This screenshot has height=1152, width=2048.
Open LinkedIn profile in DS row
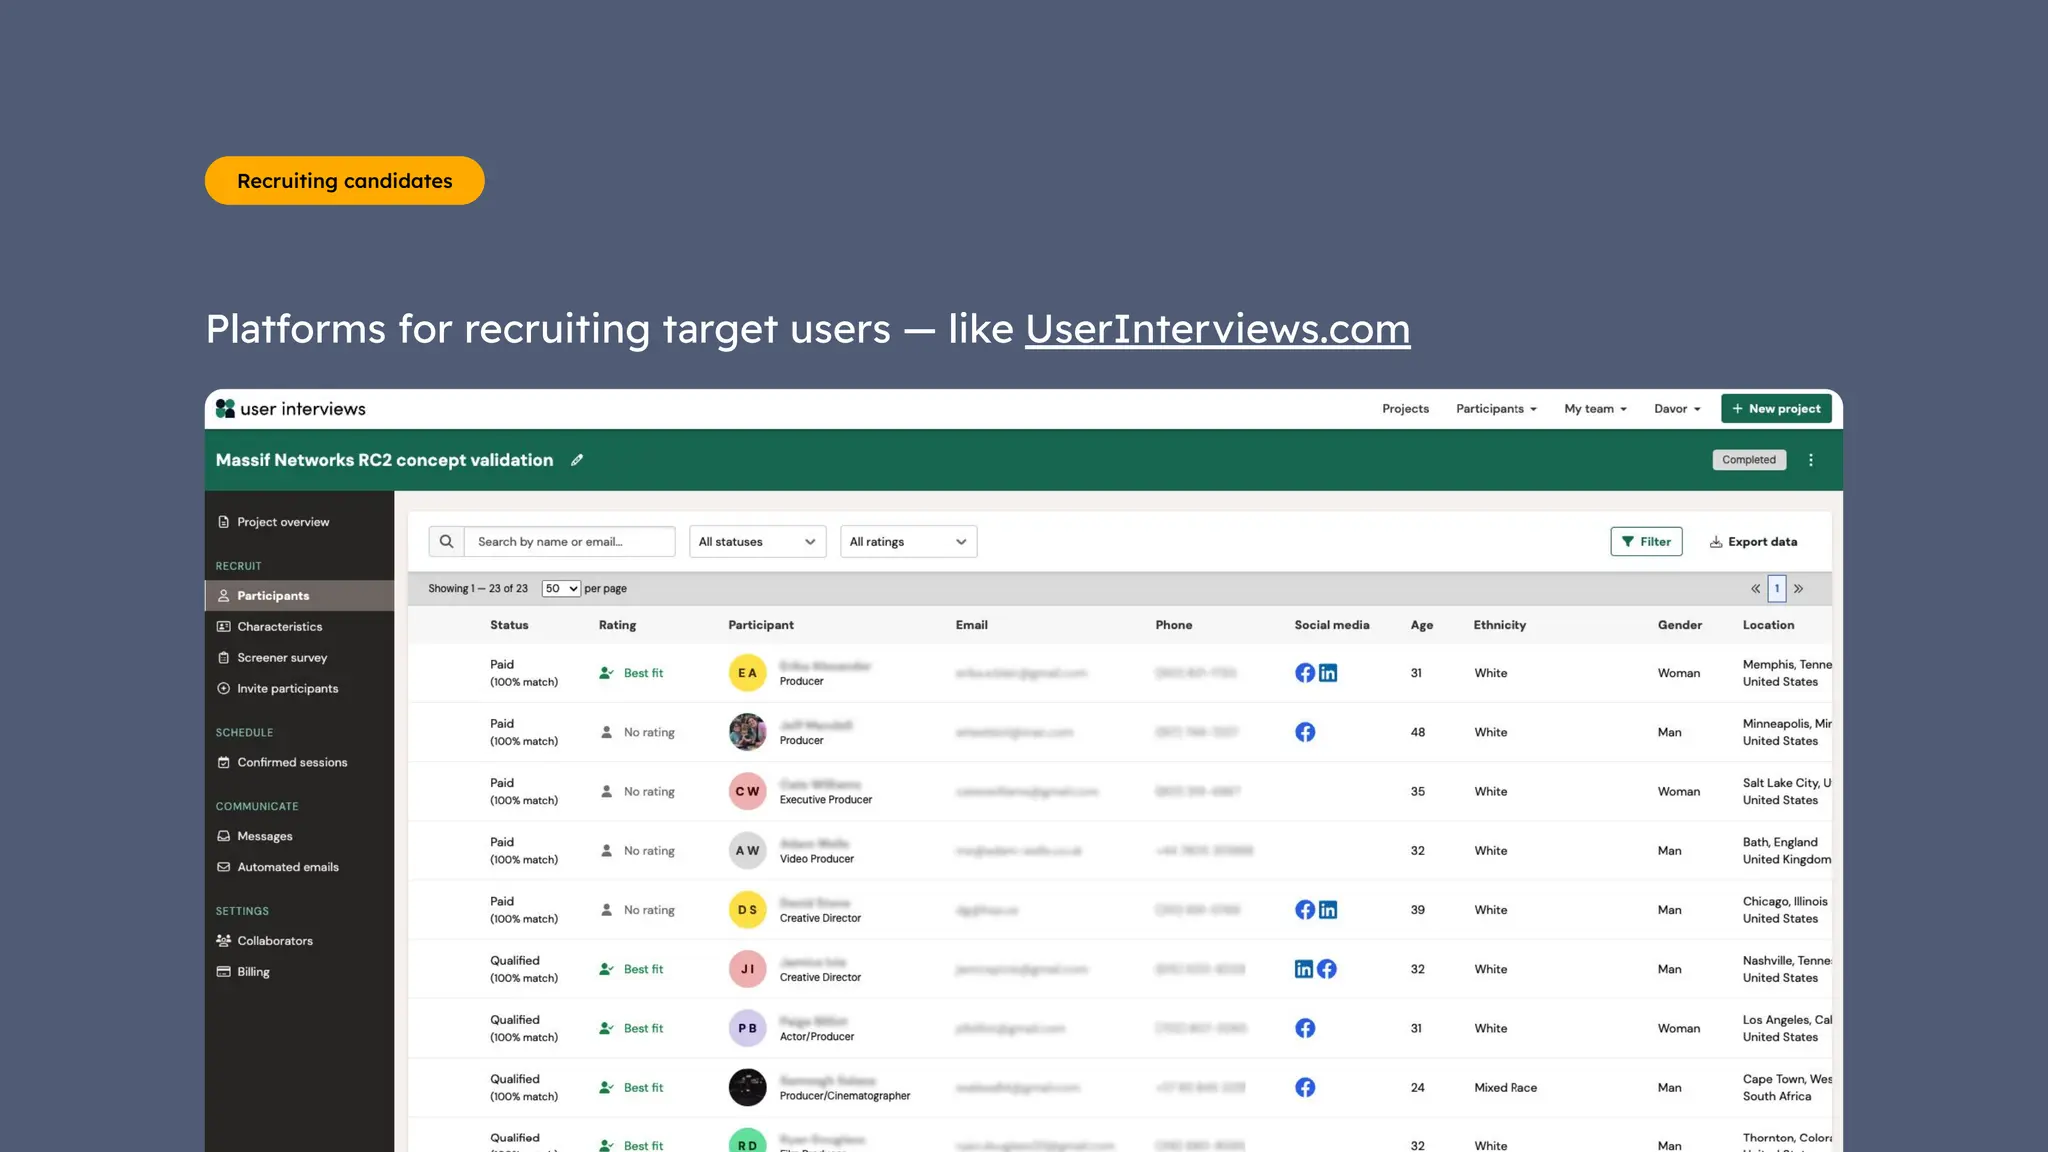pos(1328,910)
